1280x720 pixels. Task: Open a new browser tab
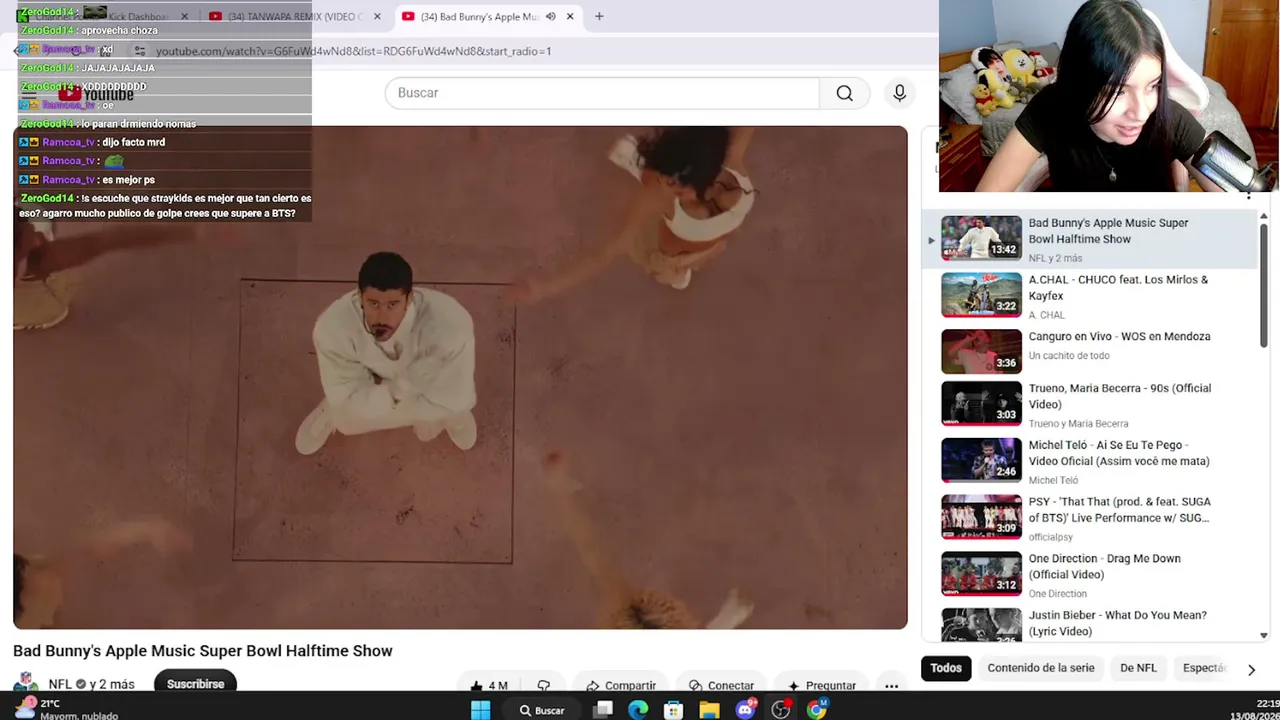(599, 16)
